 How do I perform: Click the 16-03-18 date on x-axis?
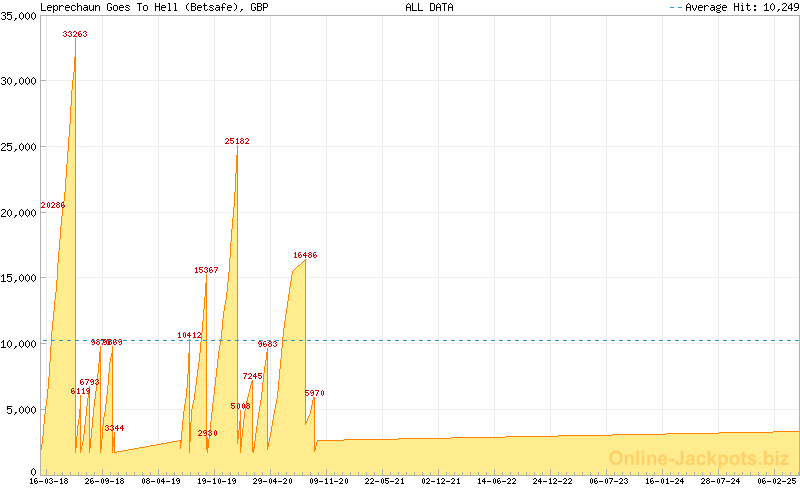click(x=49, y=481)
